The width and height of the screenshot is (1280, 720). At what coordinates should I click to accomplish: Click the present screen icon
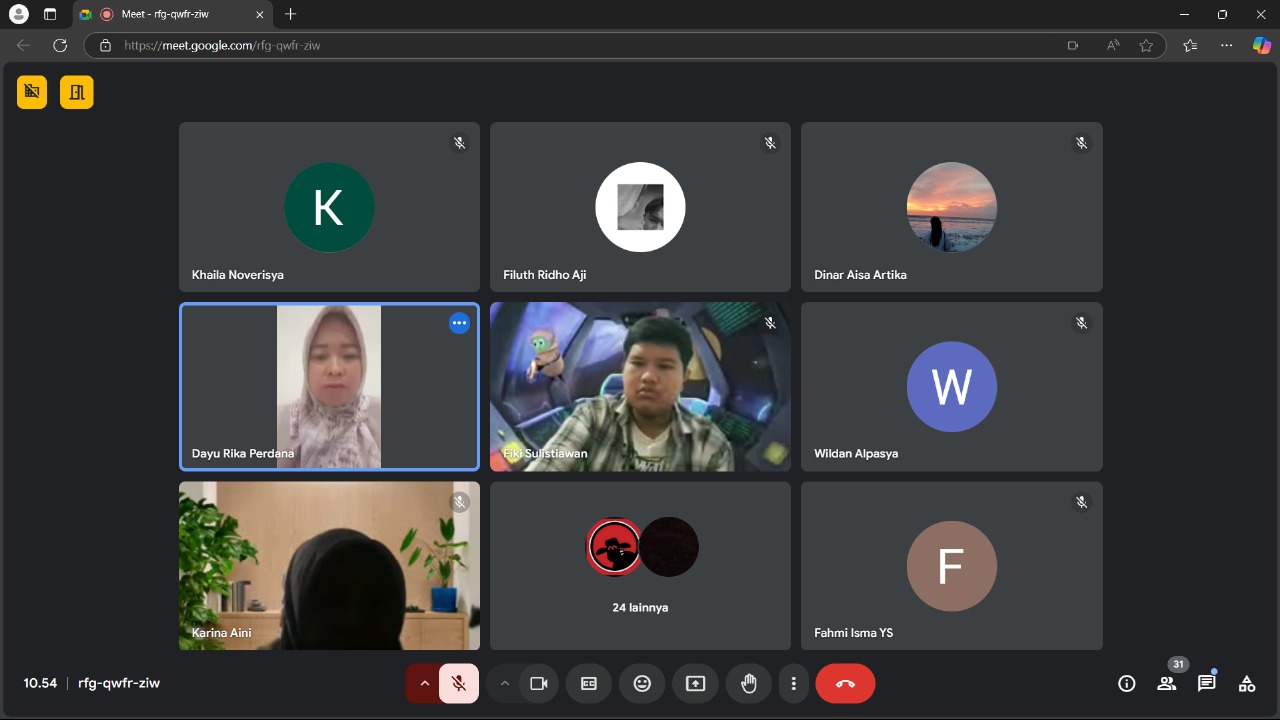point(695,684)
